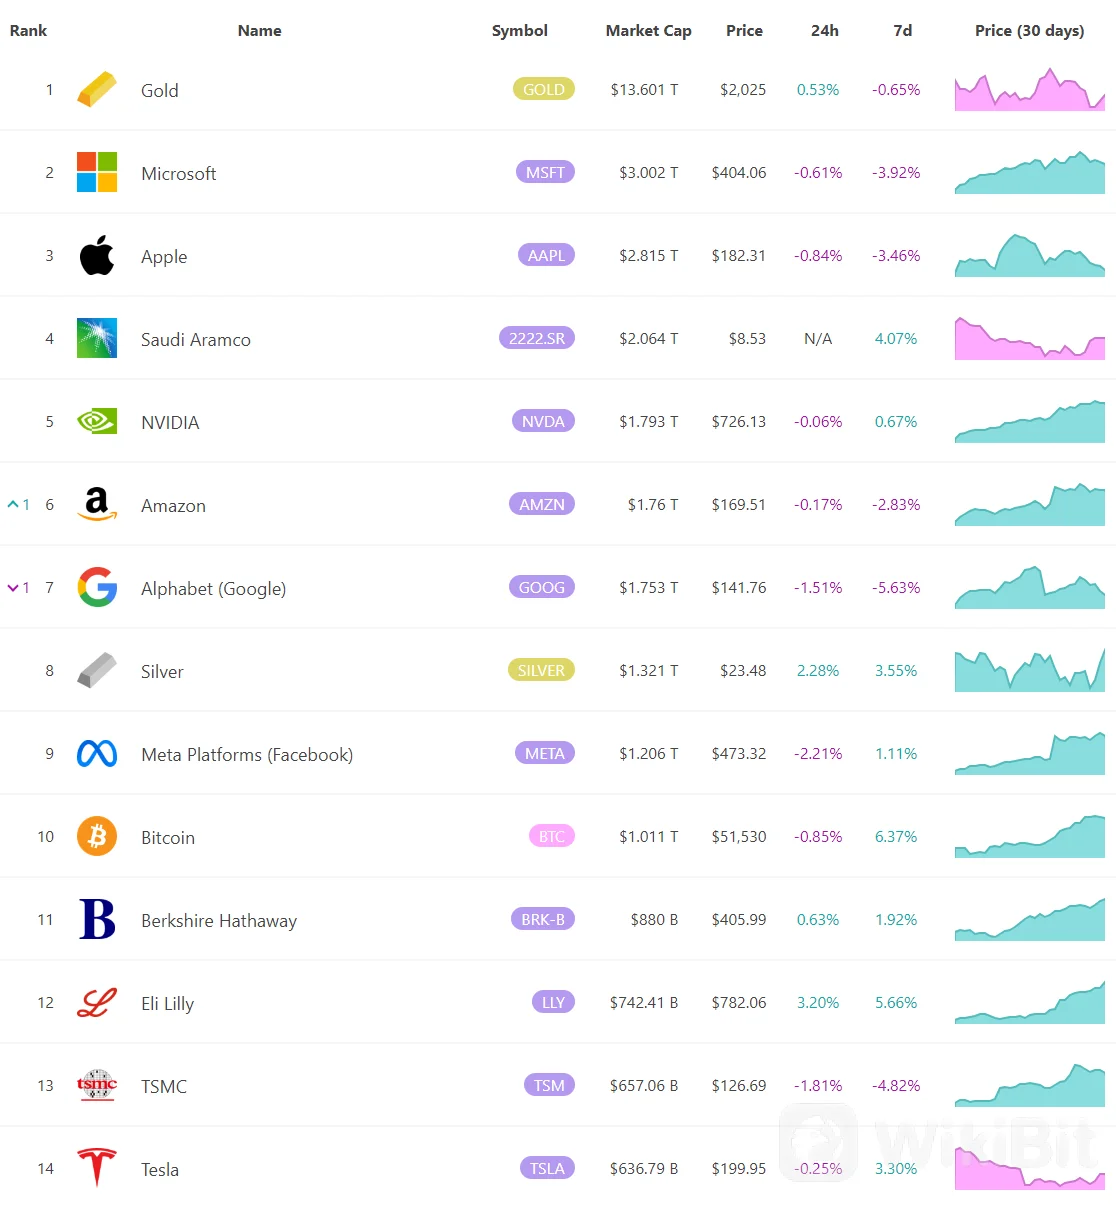1116x1206 pixels.
Task: Sort by the 7d column header
Action: [x=902, y=31]
